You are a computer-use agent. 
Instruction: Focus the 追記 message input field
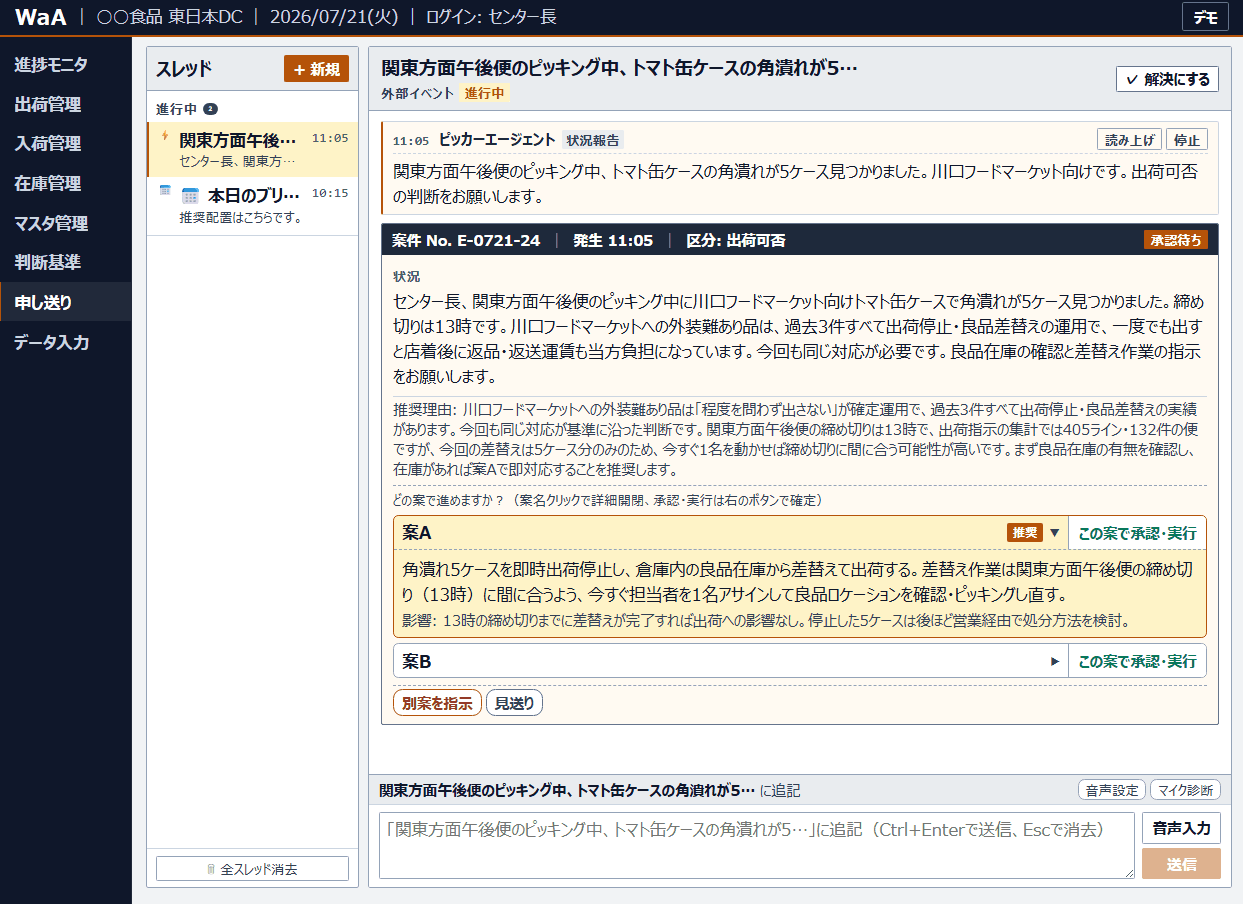coord(757,846)
